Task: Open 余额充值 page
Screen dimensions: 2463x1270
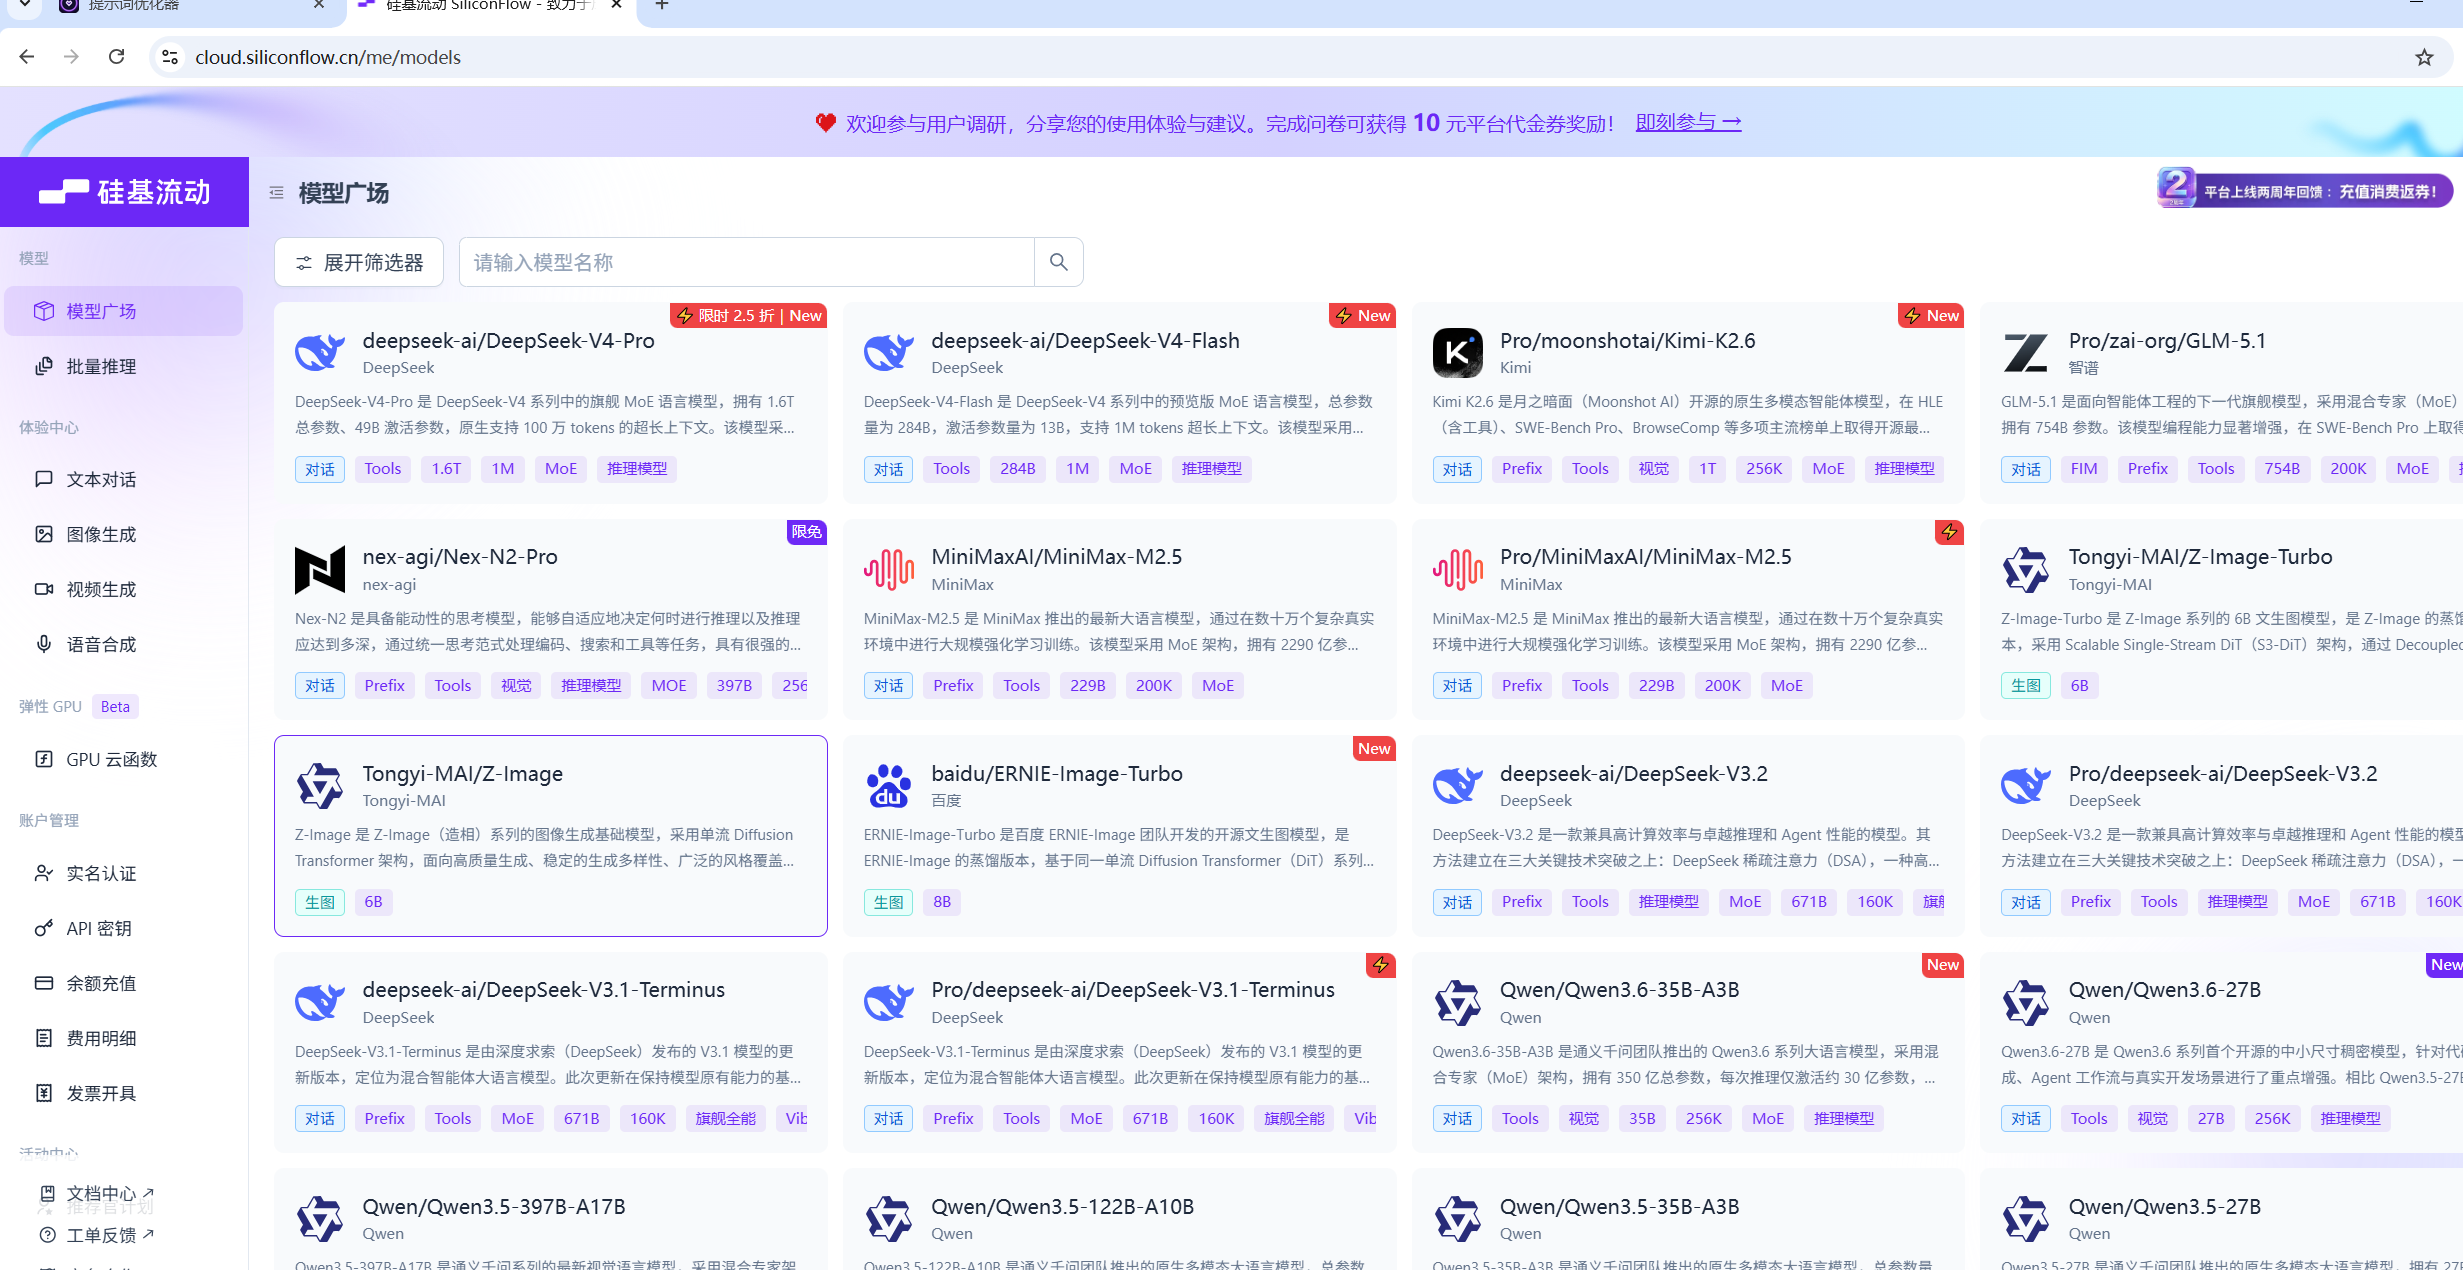Action: pyautogui.click(x=124, y=983)
